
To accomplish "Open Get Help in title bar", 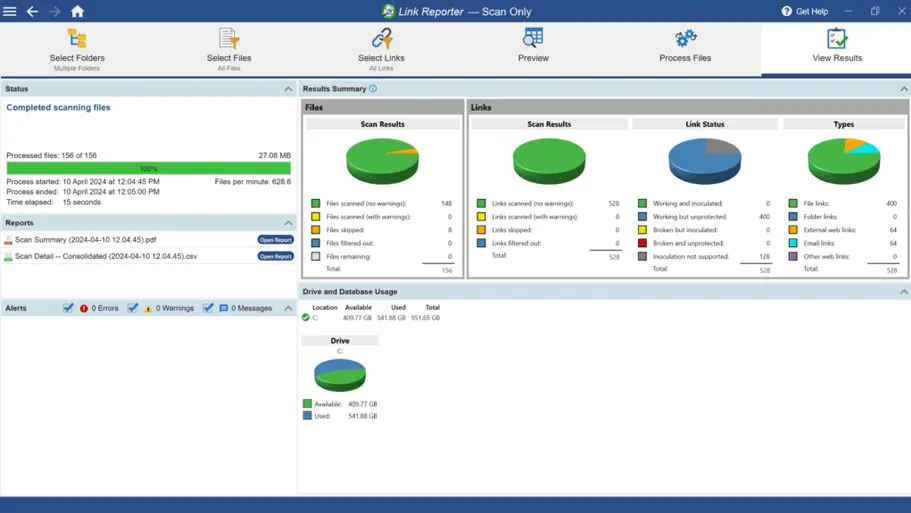I will click(x=804, y=12).
